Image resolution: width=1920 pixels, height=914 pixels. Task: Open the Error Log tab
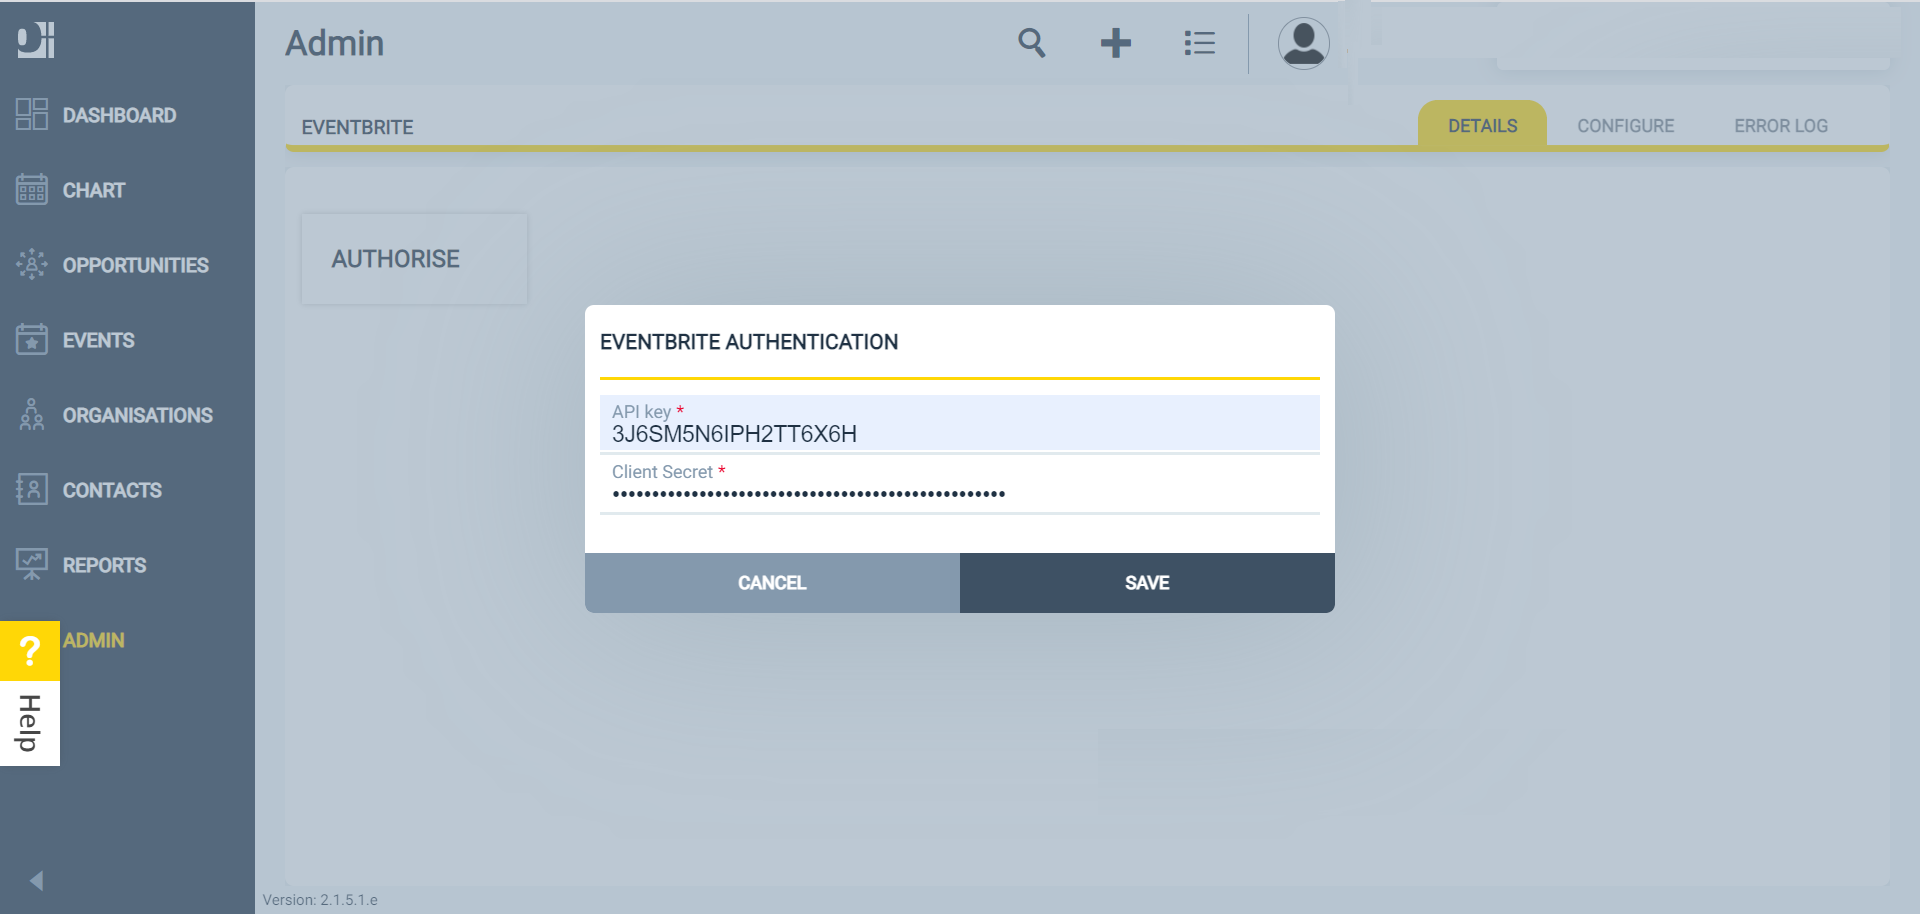coord(1780,126)
